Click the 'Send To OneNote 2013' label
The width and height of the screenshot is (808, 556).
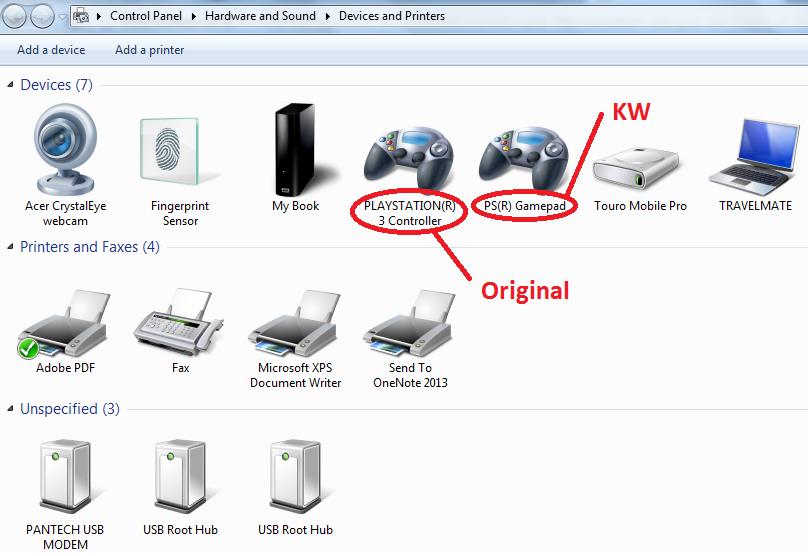[x=410, y=375]
